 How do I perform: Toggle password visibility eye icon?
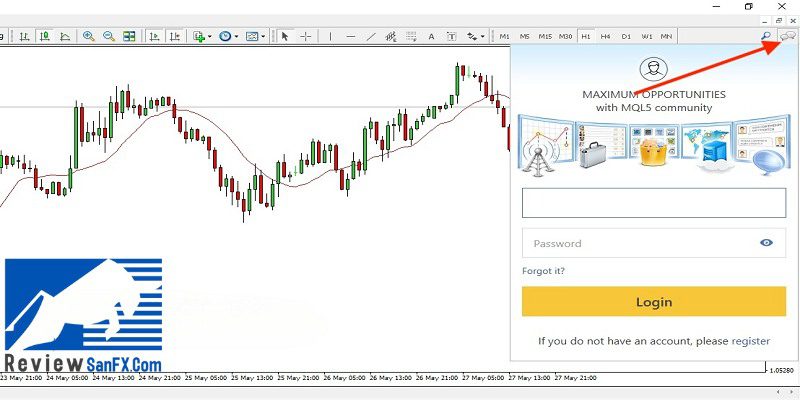(766, 243)
